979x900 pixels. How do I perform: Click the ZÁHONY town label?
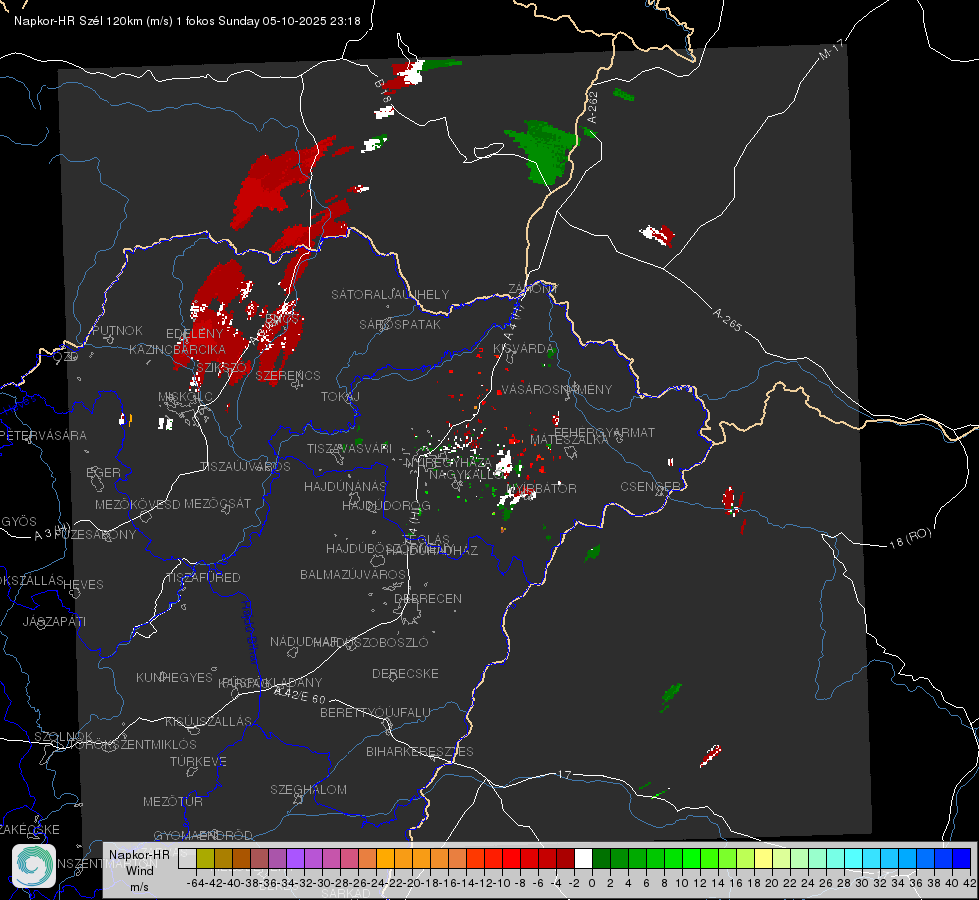coord(532,289)
